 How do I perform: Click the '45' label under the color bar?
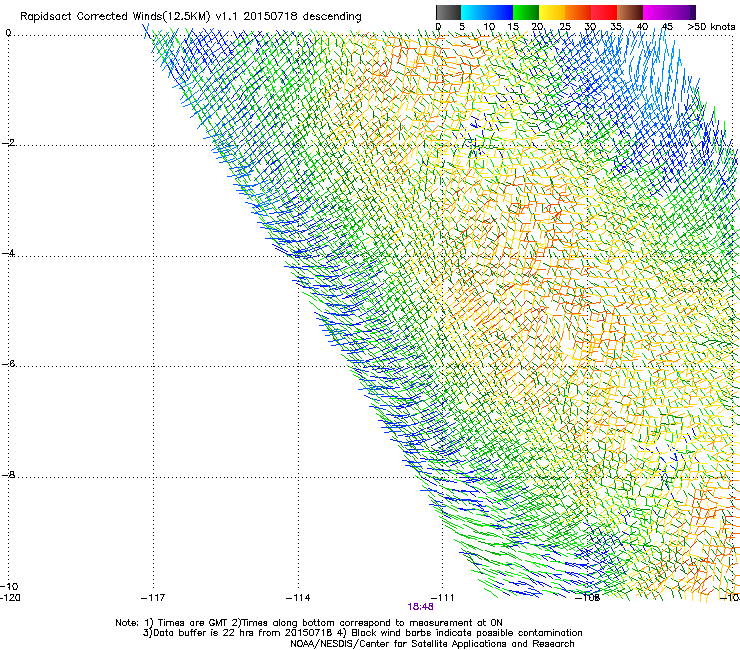667,27
